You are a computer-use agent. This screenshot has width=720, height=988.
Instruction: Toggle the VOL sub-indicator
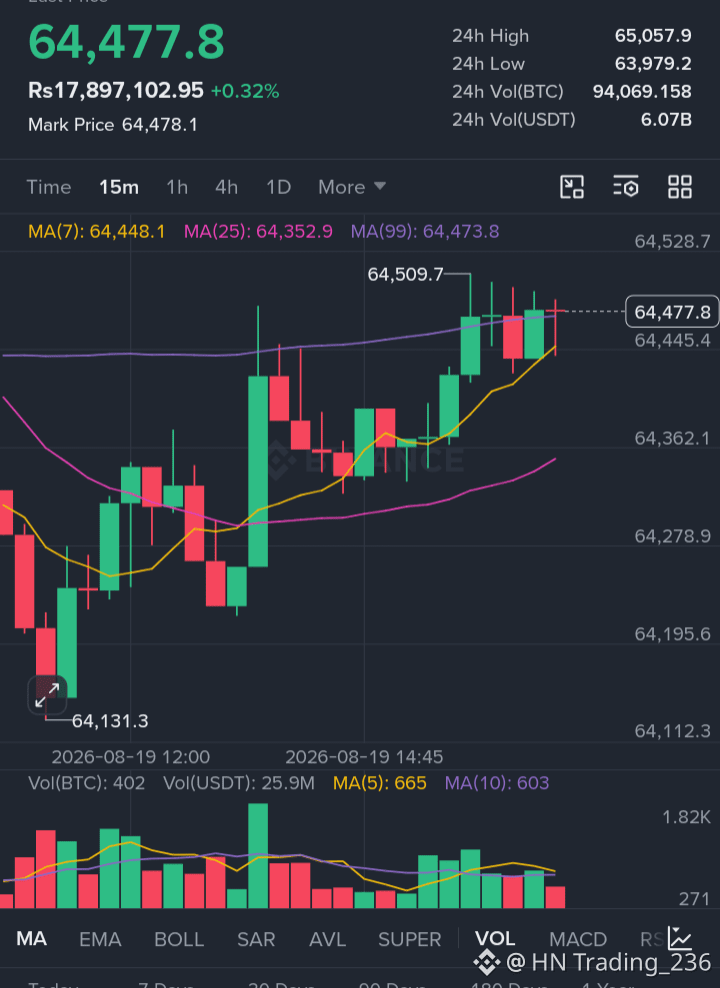click(x=495, y=939)
